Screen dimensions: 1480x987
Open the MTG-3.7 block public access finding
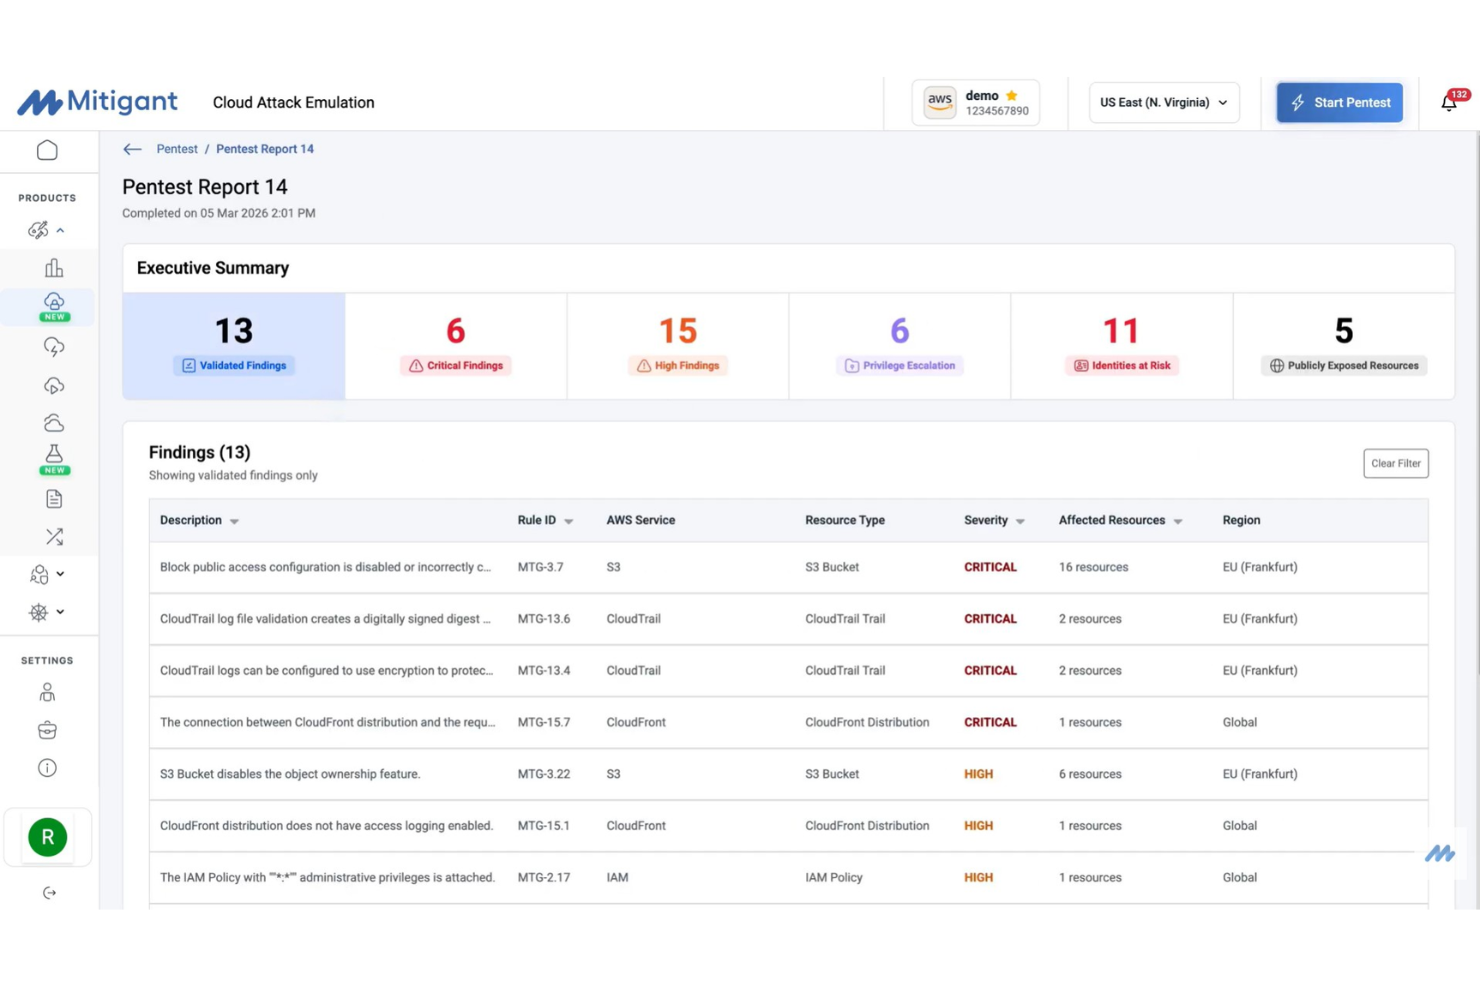(x=789, y=567)
